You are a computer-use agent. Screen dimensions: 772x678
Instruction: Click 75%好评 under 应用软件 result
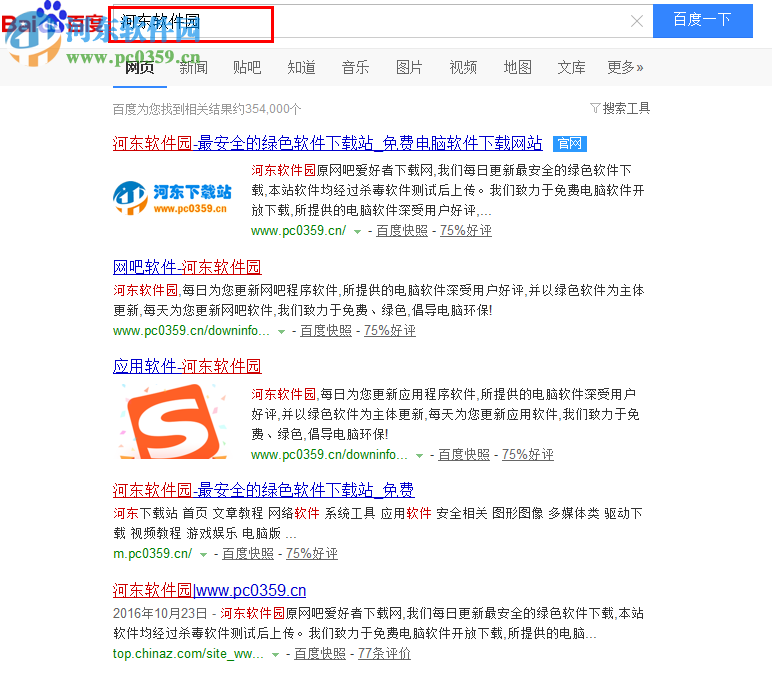point(527,454)
